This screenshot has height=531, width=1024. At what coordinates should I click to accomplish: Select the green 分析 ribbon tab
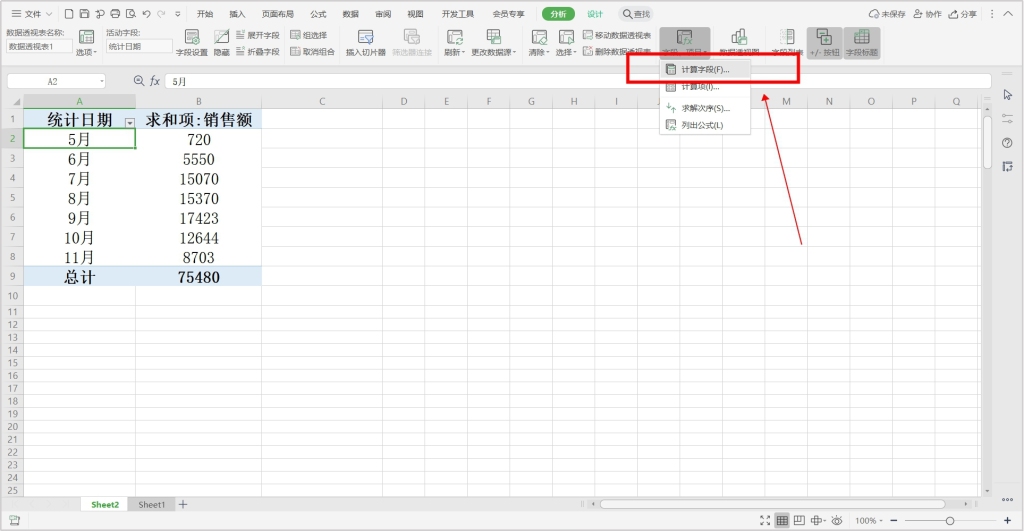pos(558,14)
